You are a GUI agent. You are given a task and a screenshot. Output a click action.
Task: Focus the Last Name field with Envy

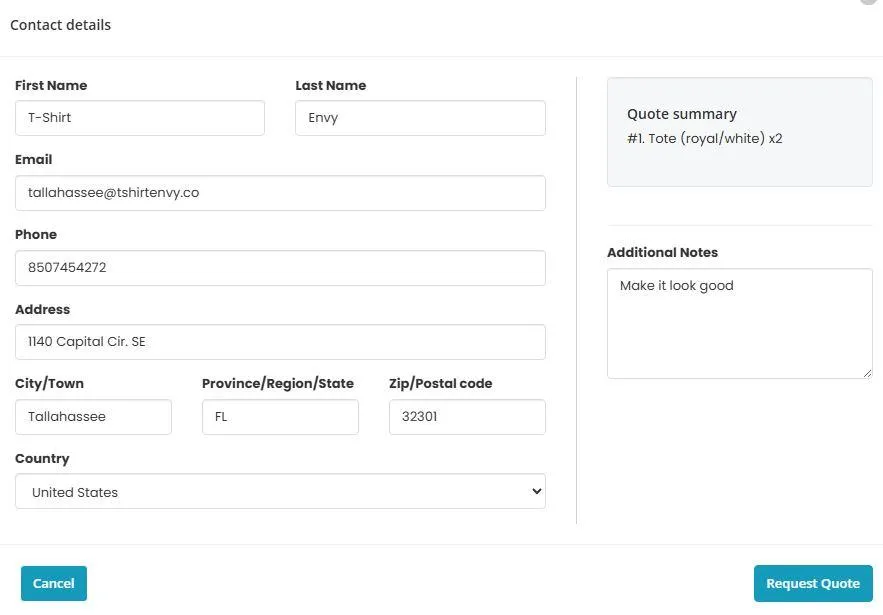pos(420,118)
